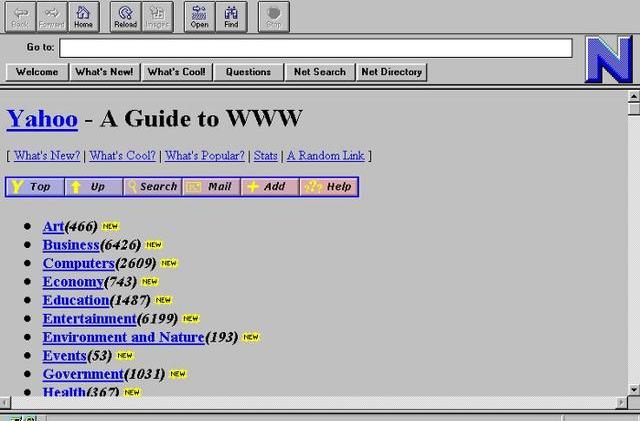Click the Forward arrow toolbar icon
This screenshot has width=640, height=421.
click(x=51, y=16)
